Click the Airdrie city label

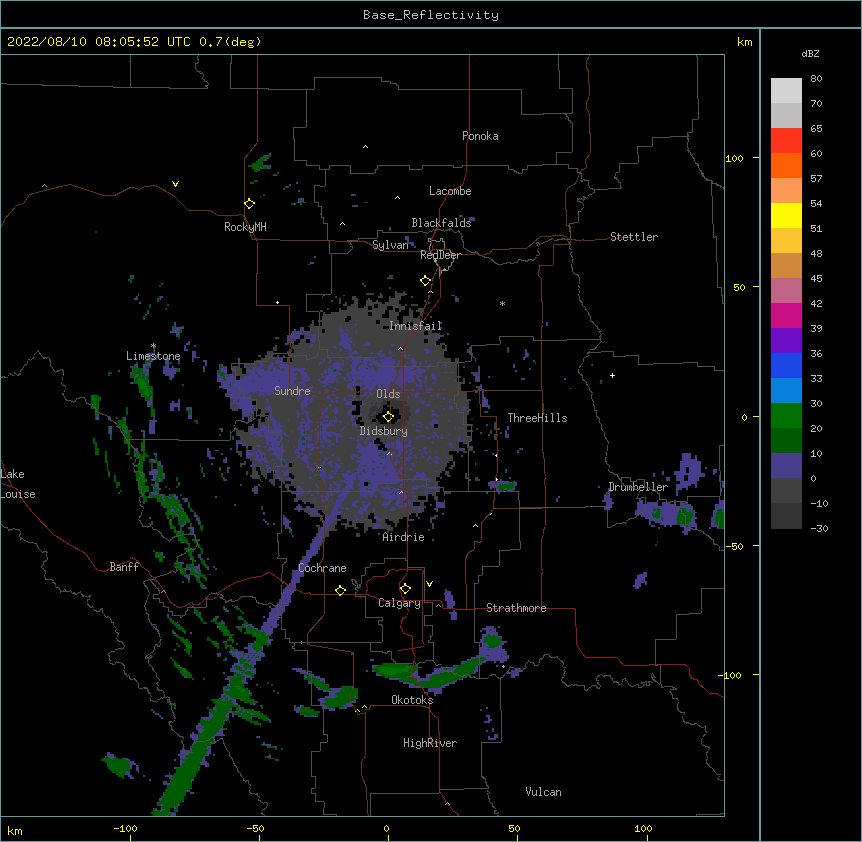(404, 537)
